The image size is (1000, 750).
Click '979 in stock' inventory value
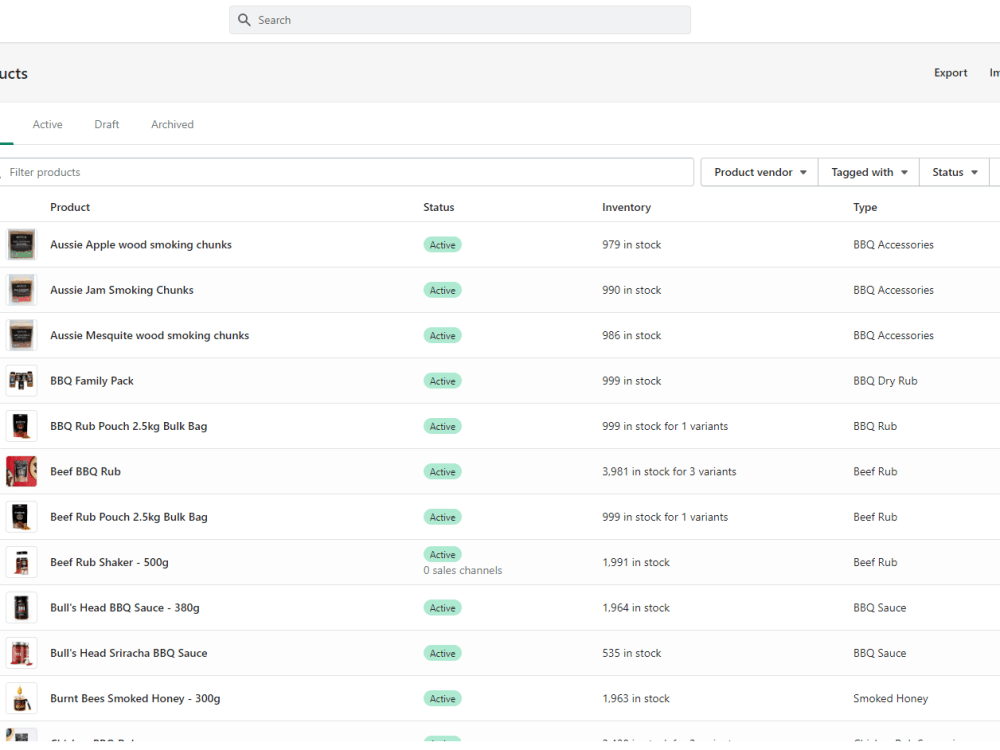click(x=631, y=245)
